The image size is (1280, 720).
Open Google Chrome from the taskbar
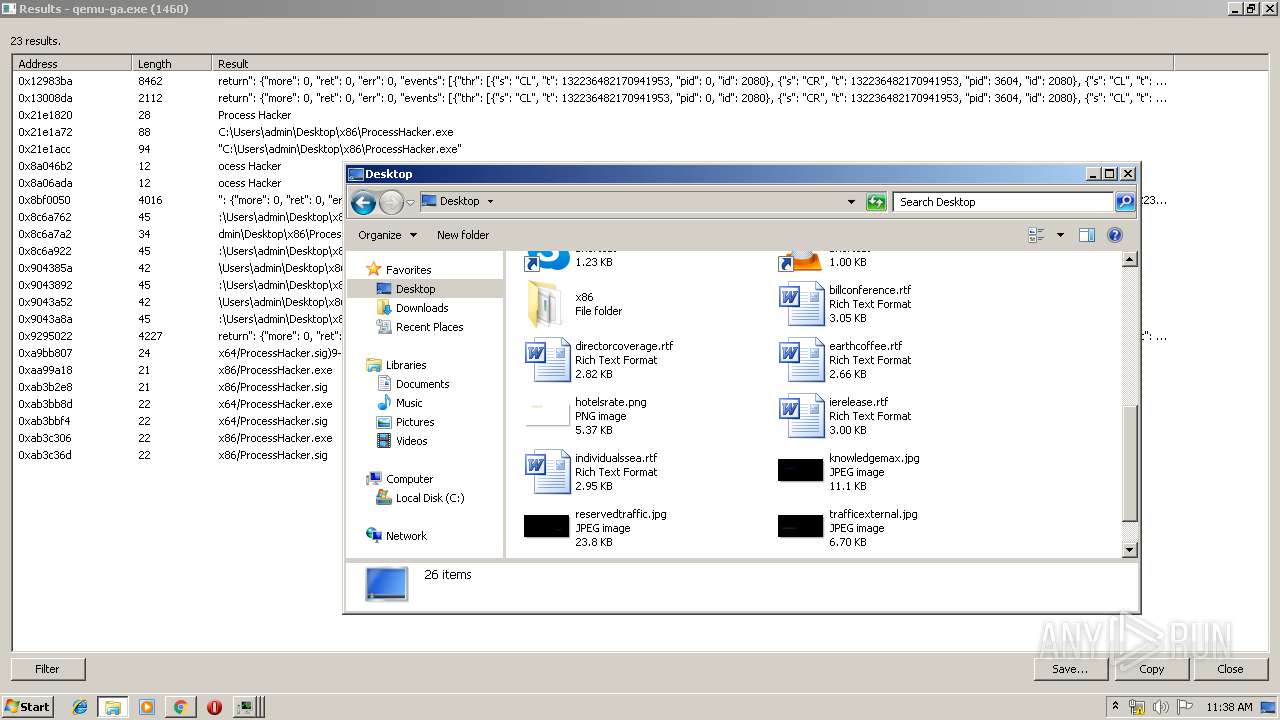pyautogui.click(x=180, y=707)
